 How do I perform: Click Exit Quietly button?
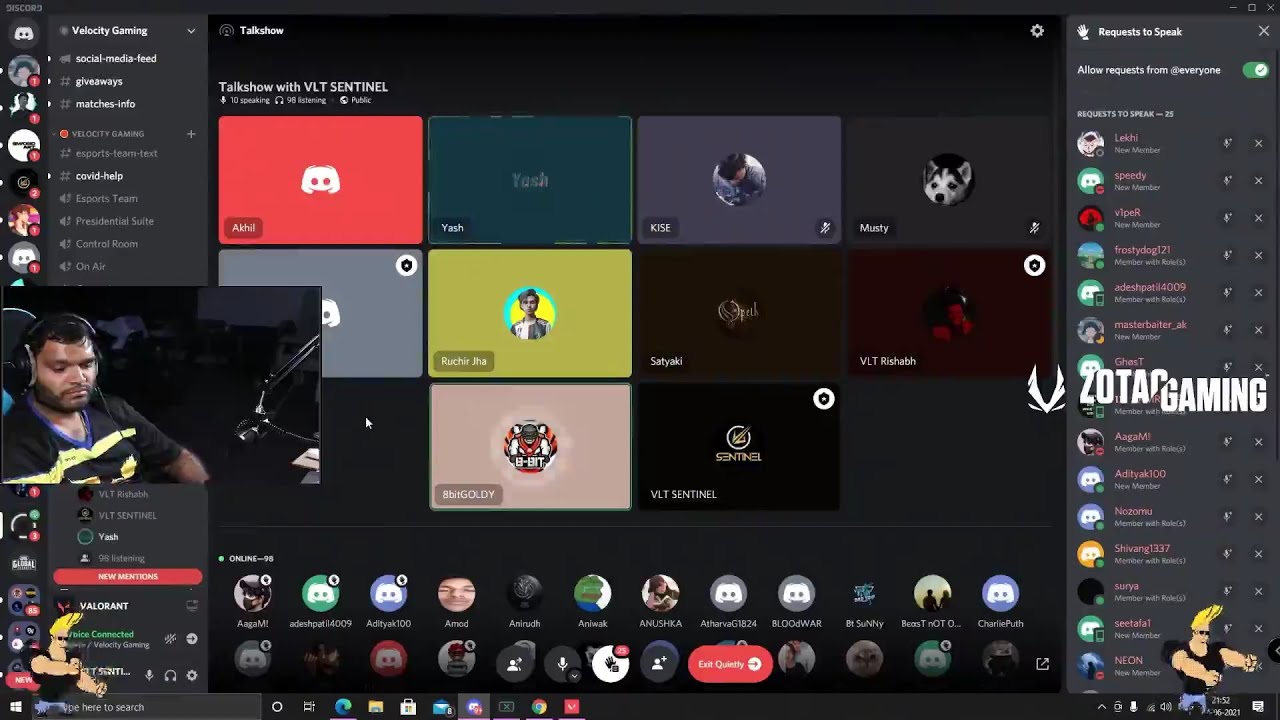[x=730, y=664]
